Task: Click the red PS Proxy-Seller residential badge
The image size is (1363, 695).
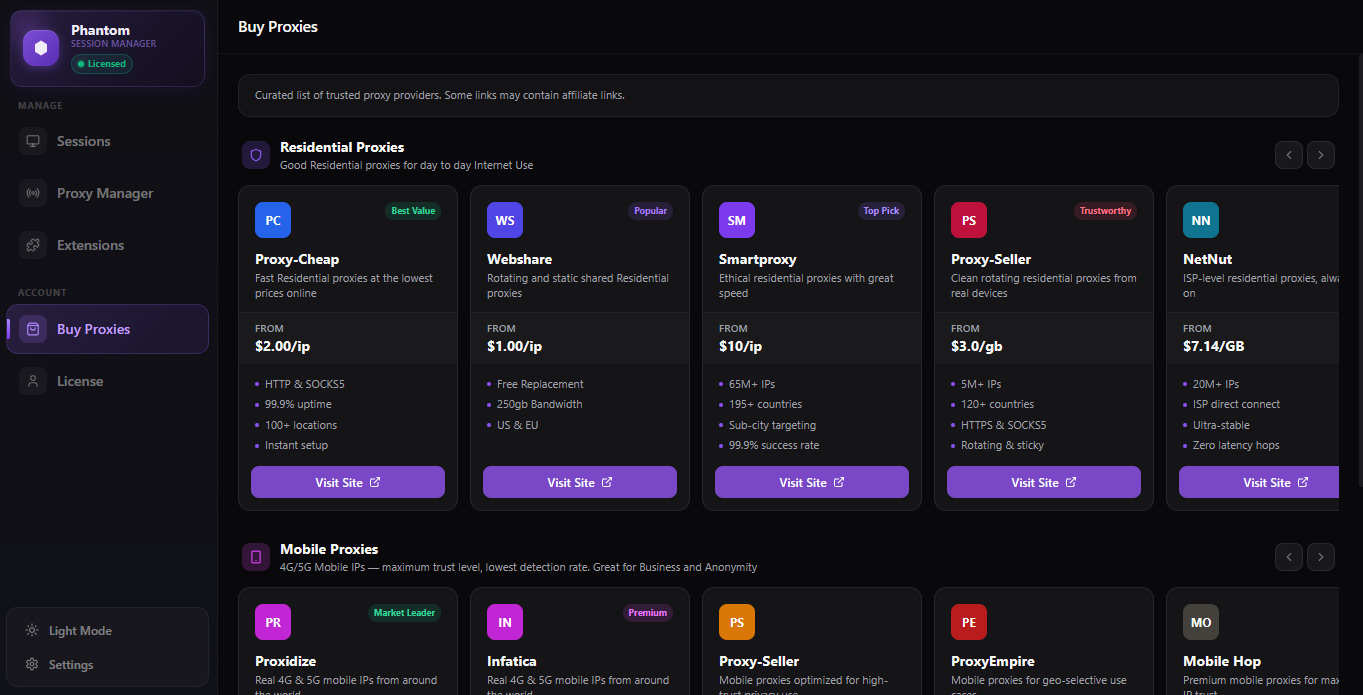Action: click(x=969, y=220)
